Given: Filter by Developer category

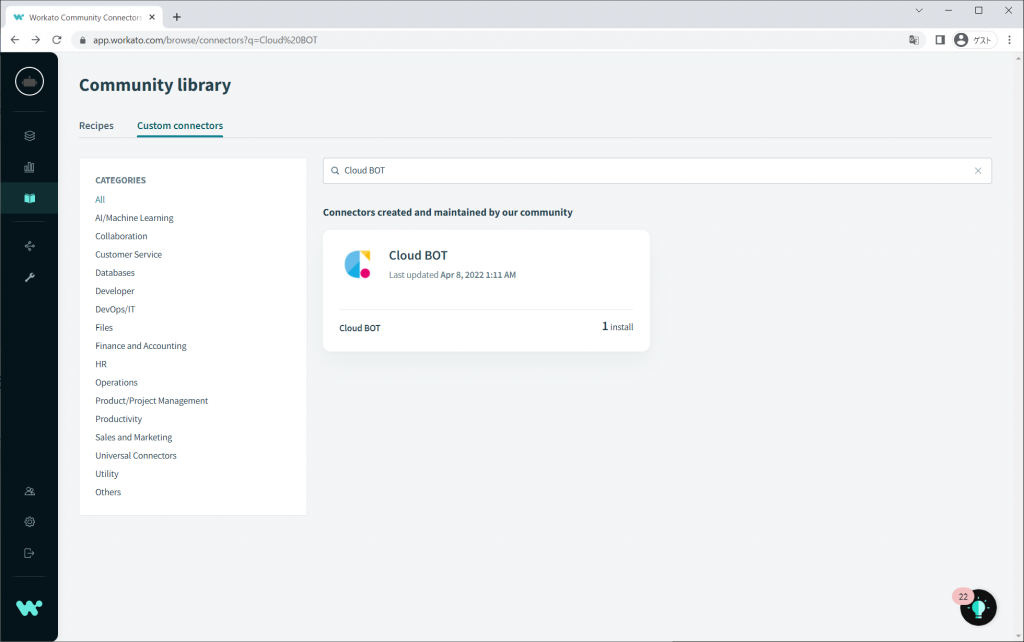Looking at the screenshot, I should tap(115, 291).
